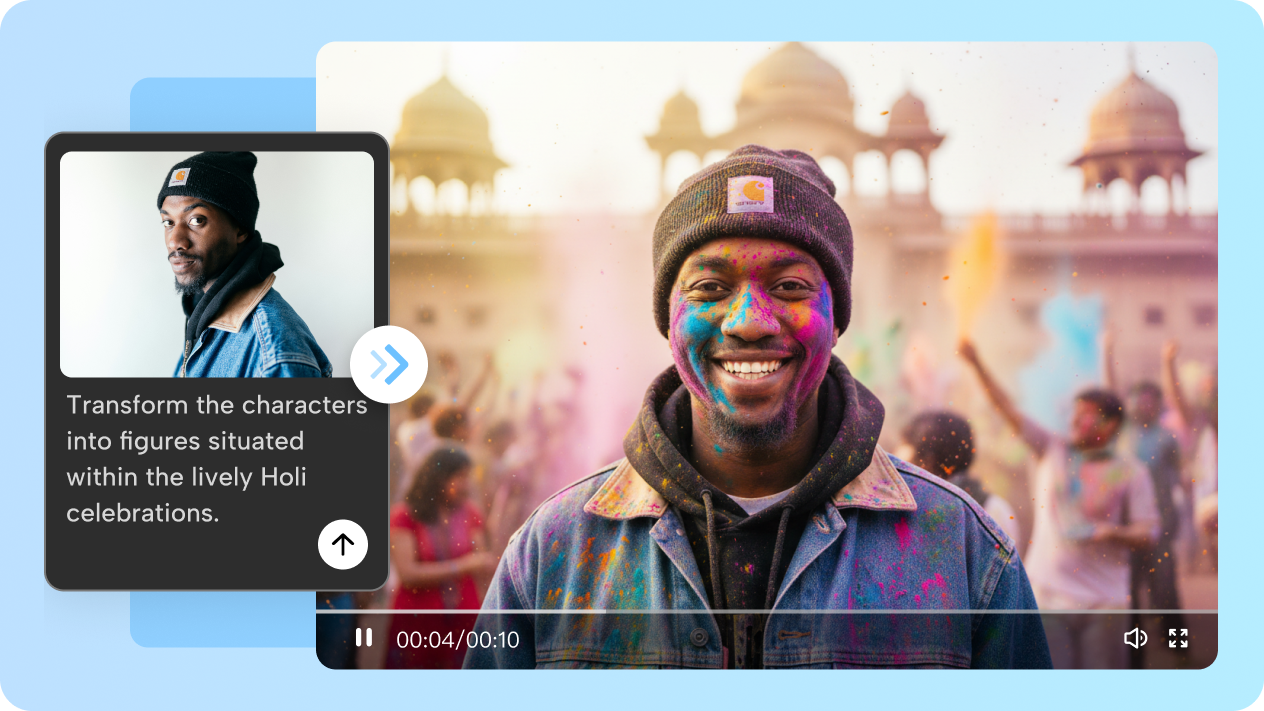Click the prompt text about Holi celebrations
Screen dimensions: 1264x711
pos(215,458)
